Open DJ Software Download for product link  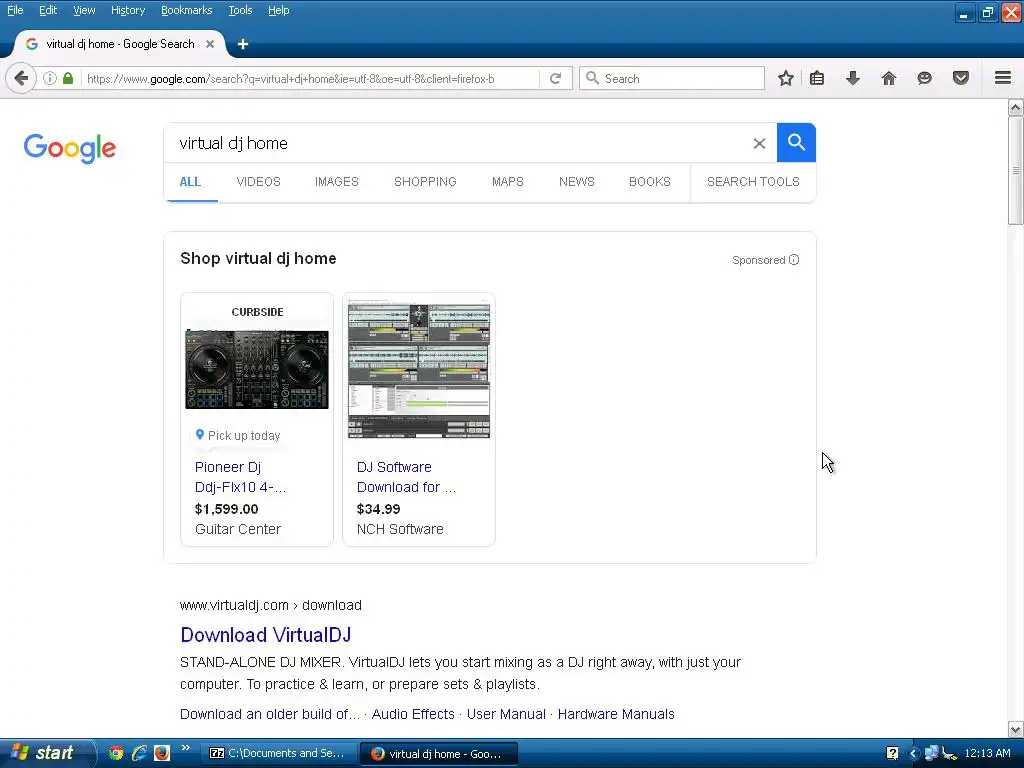click(406, 477)
